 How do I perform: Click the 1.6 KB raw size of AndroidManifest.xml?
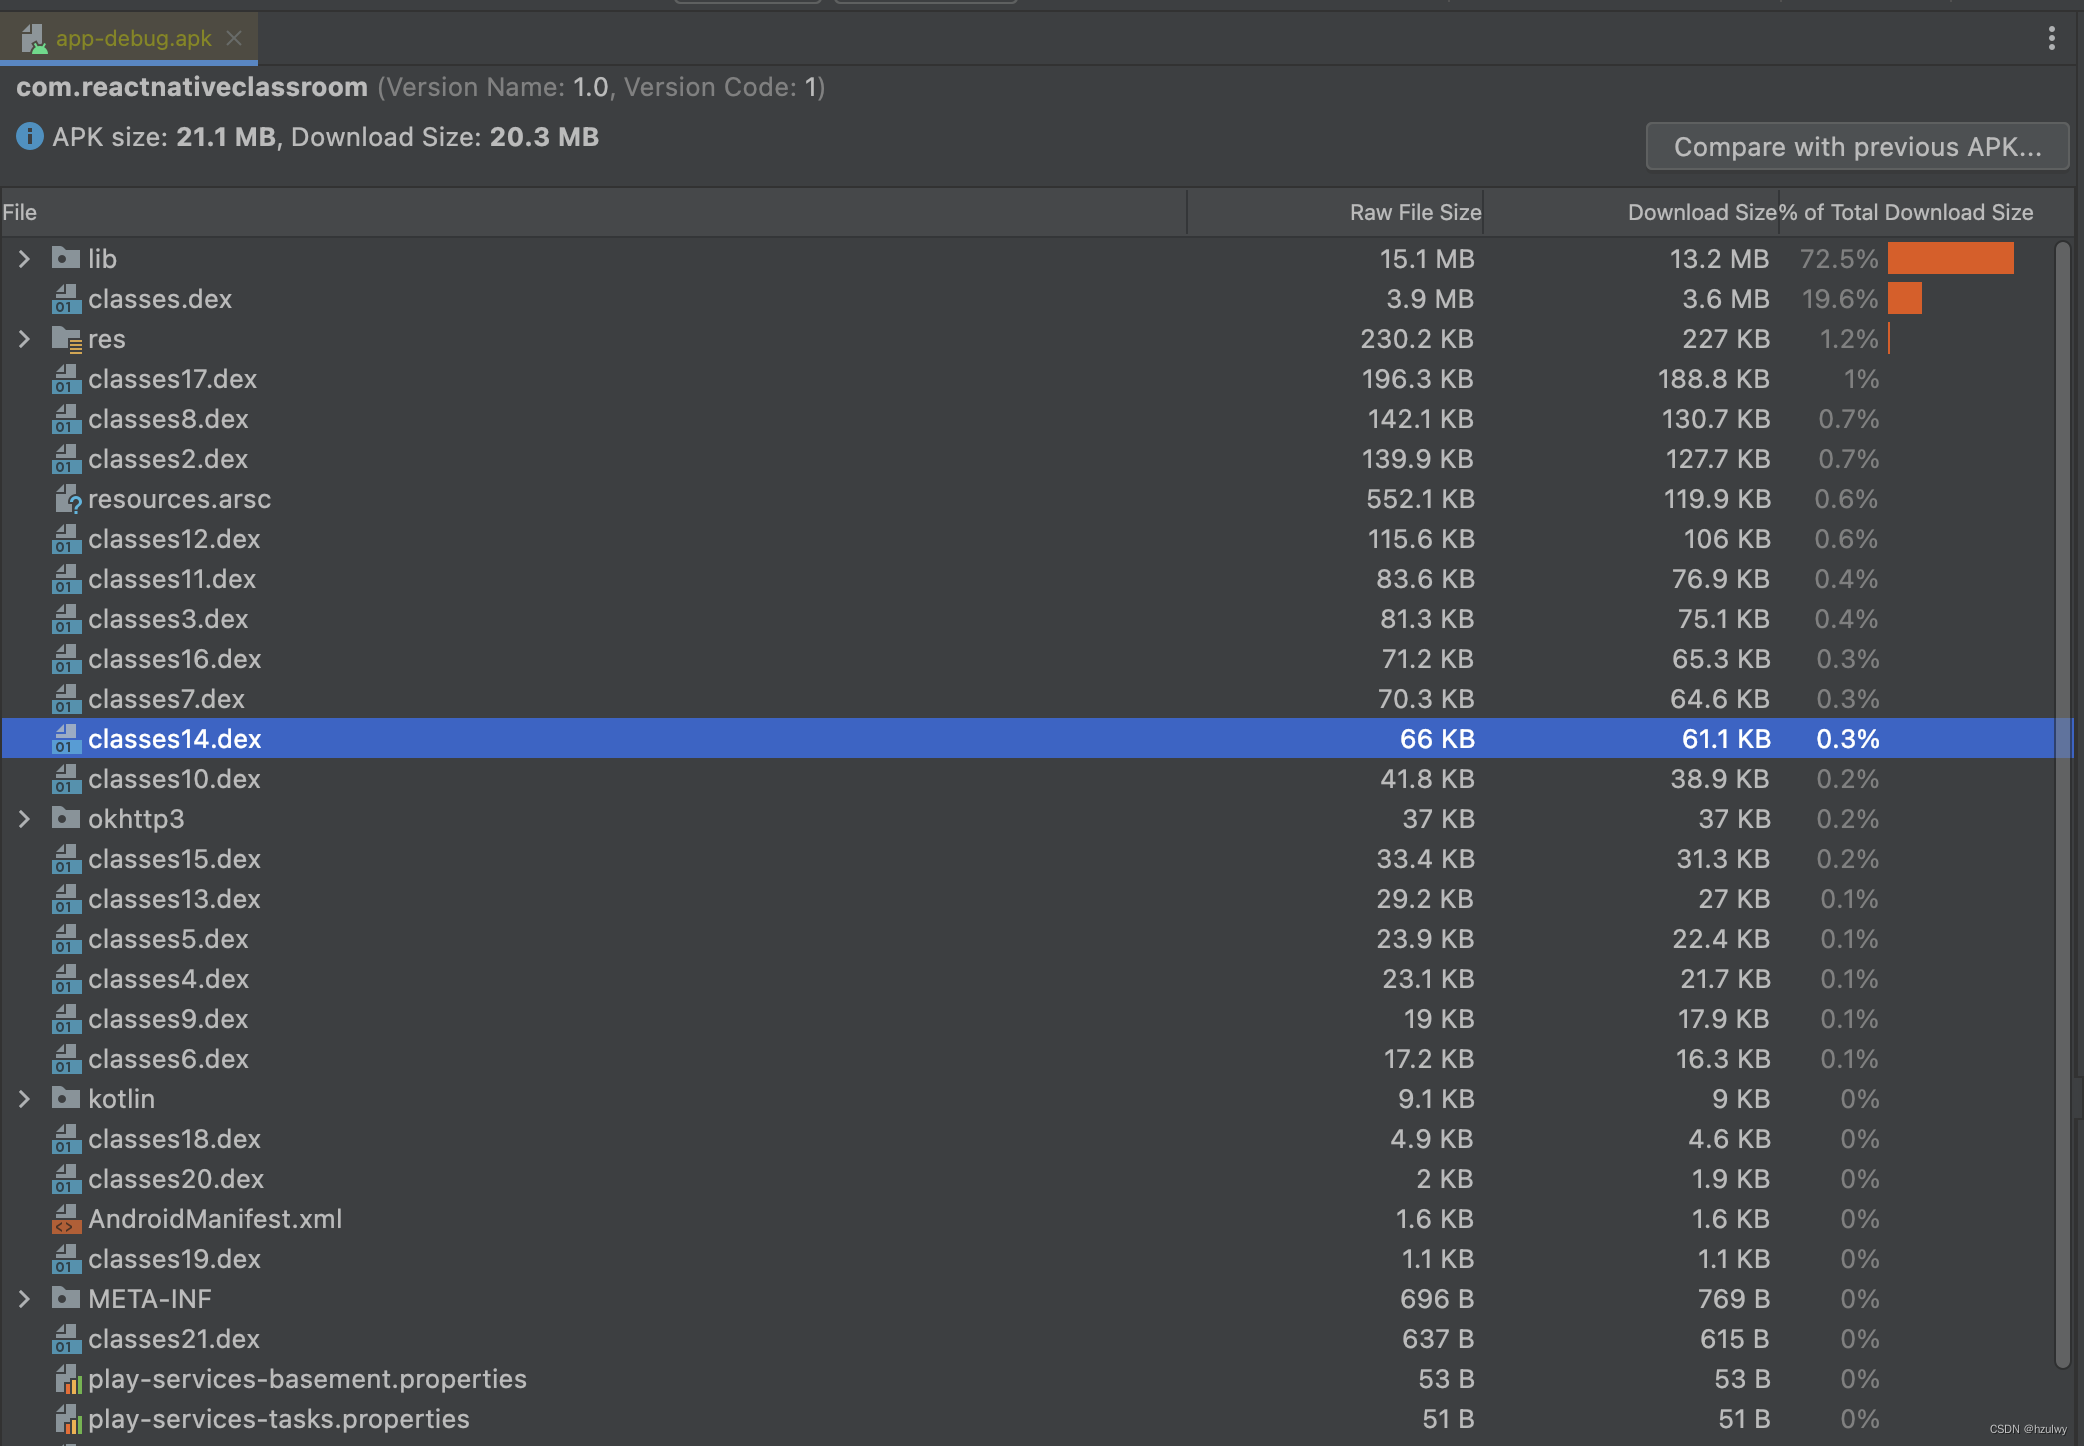coord(1434,1219)
